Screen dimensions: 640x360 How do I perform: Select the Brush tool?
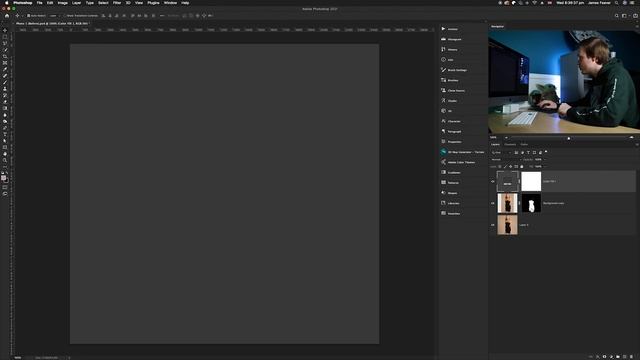[x=5, y=82]
